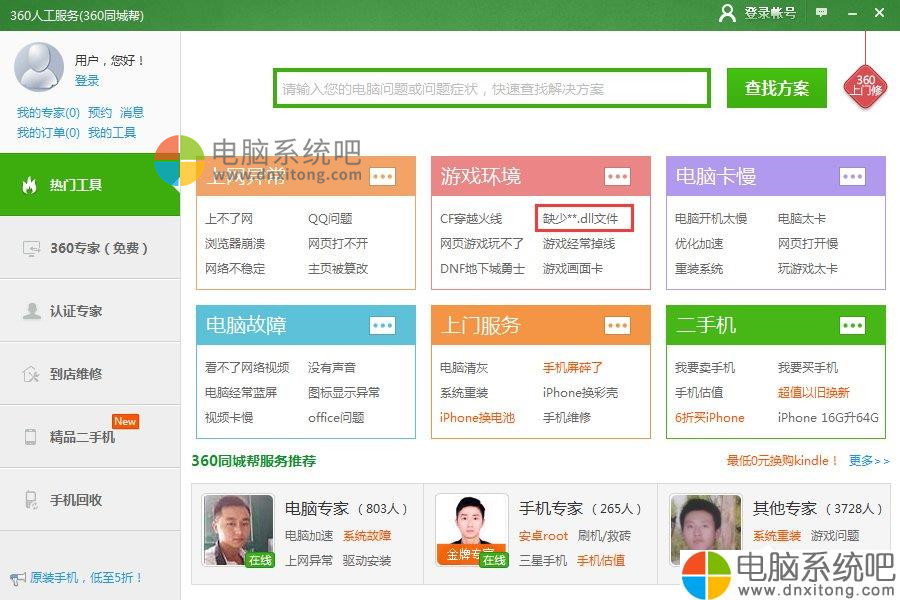The width and height of the screenshot is (900, 600).
Task: Open the 手机专家 expert photo thumbnail
Action: (x=472, y=529)
